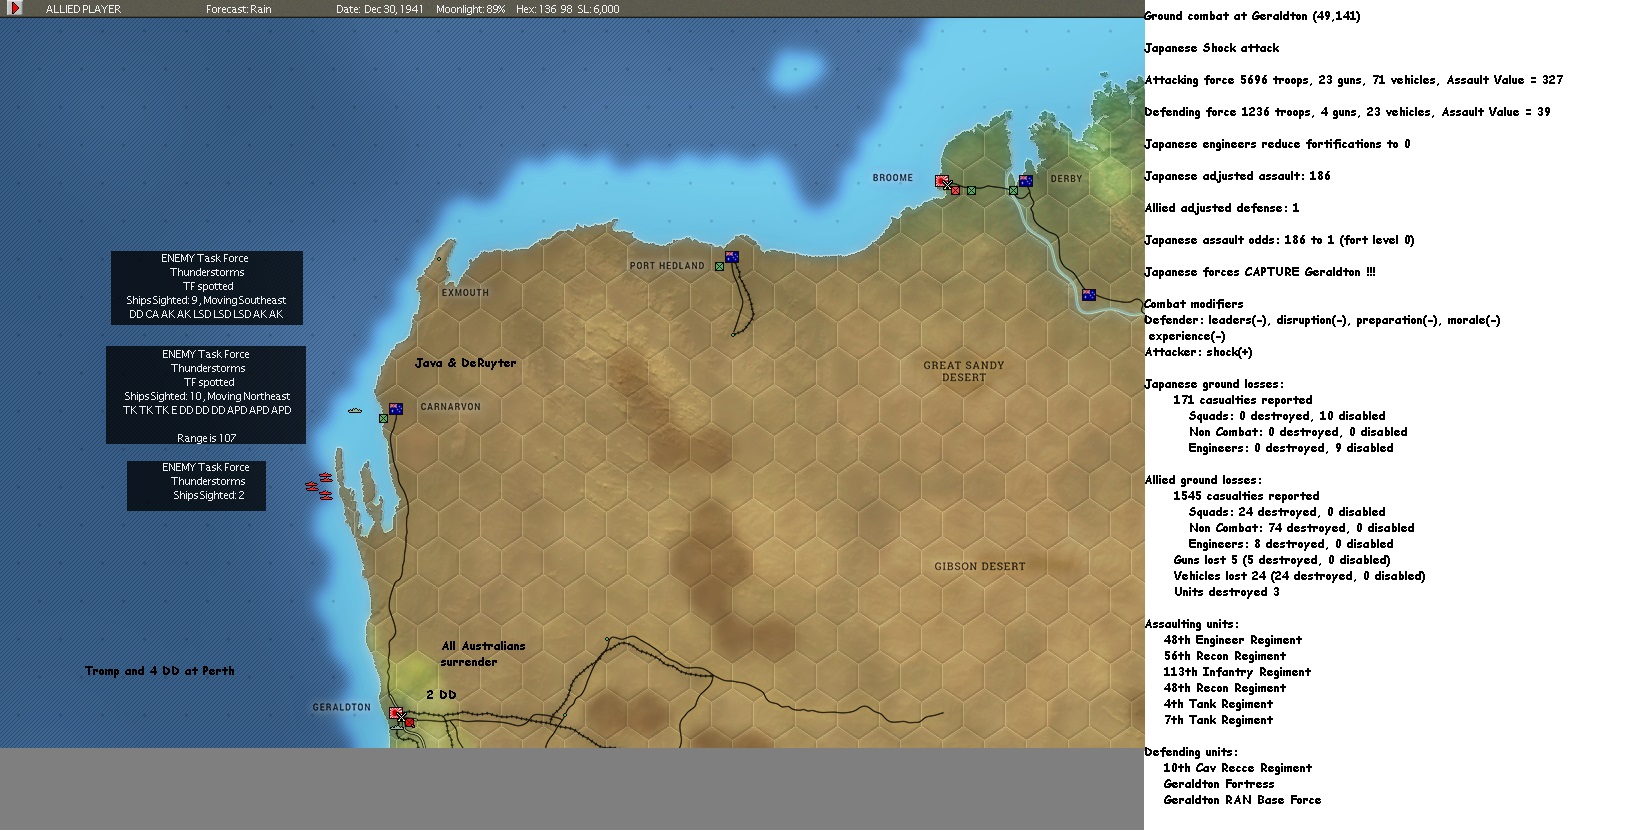The height and width of the screenshot is (838, 1625).
Task: Click the '2 DD' note near Geraldton
Action: 441,695
